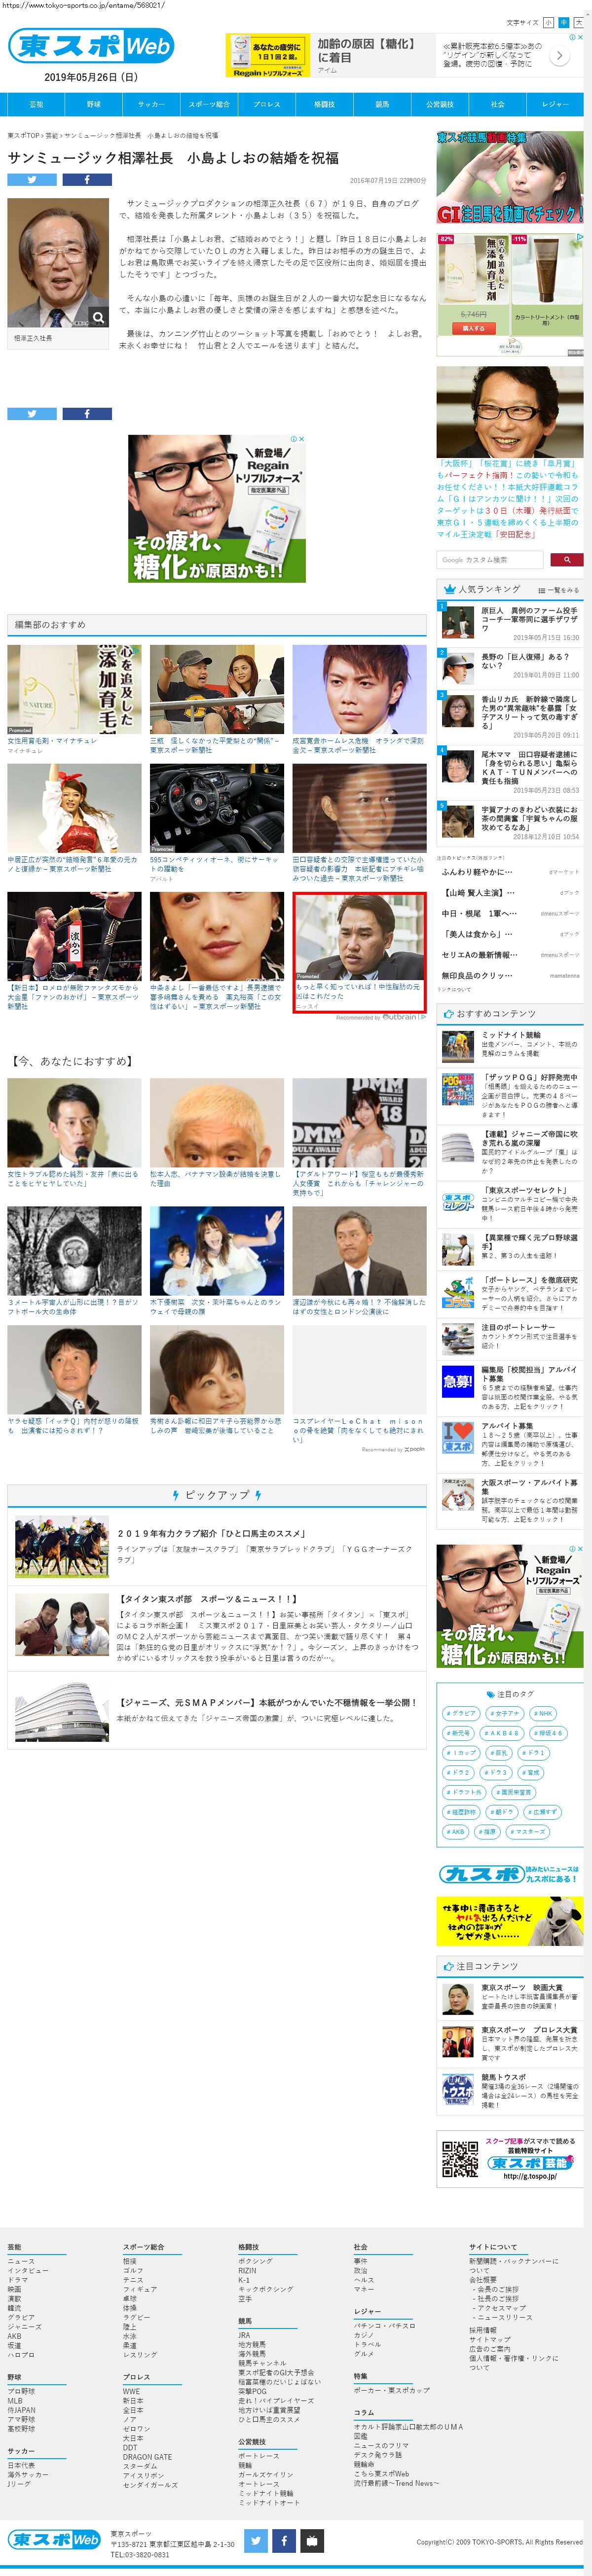Click the magnifier icon on the president's photo
Image resolution: width=592 pixels, height=2576 pixels.
[x=98, y=317]
